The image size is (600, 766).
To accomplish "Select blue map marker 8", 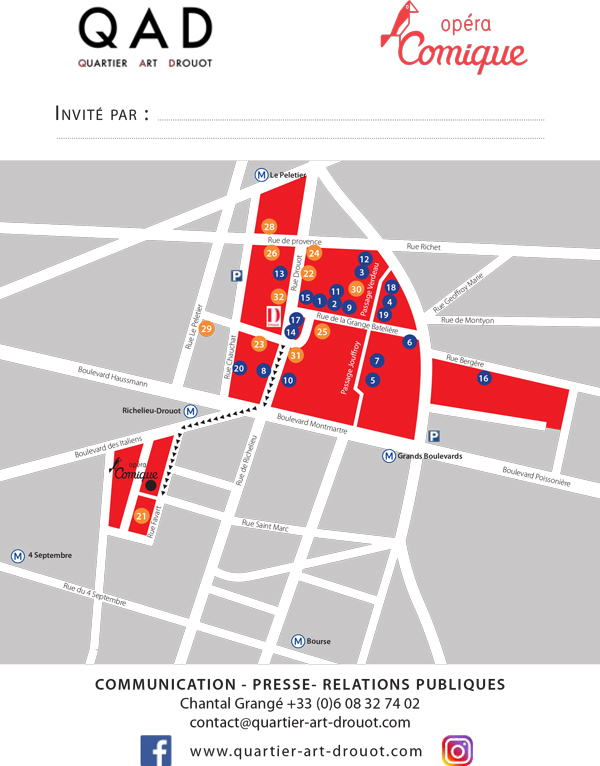I will click(x=264, y=371).
